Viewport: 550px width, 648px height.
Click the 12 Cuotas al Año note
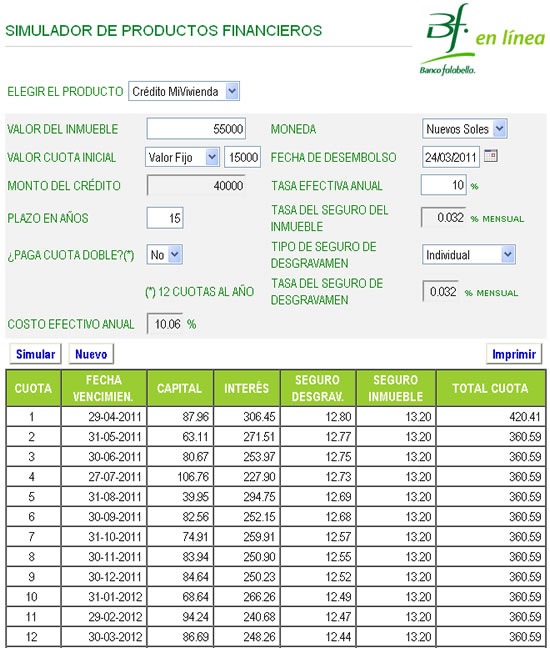[200, 292]
